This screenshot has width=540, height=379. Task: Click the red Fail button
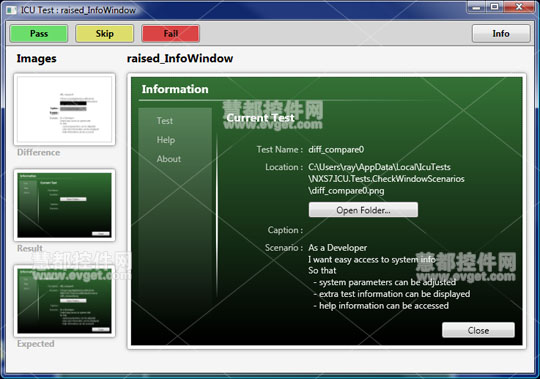pyautogui.click(x=170, y=34)
